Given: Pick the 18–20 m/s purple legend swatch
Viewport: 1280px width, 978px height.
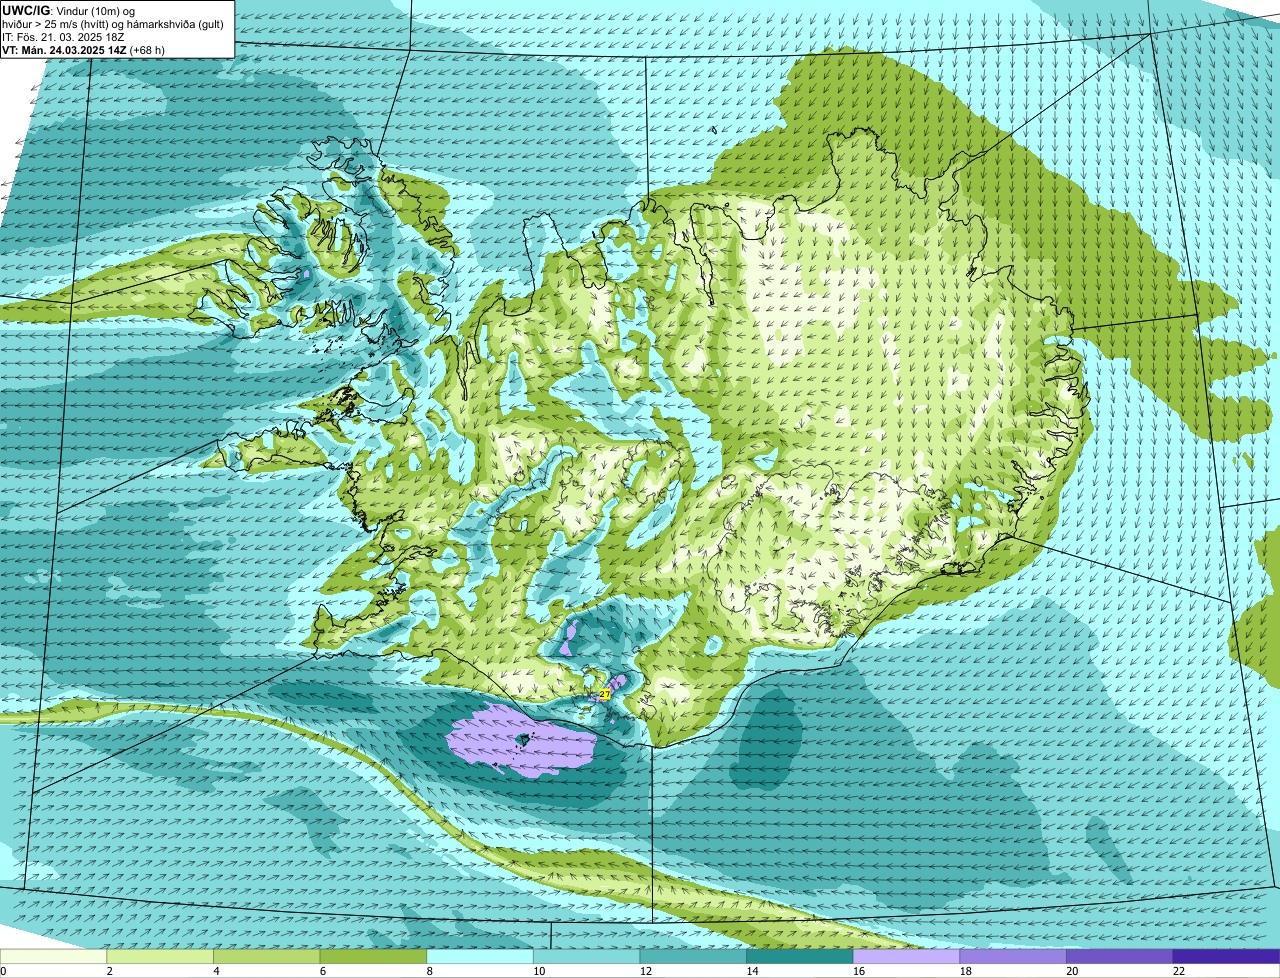Looking at the screenshot, I should point(1013,956).
